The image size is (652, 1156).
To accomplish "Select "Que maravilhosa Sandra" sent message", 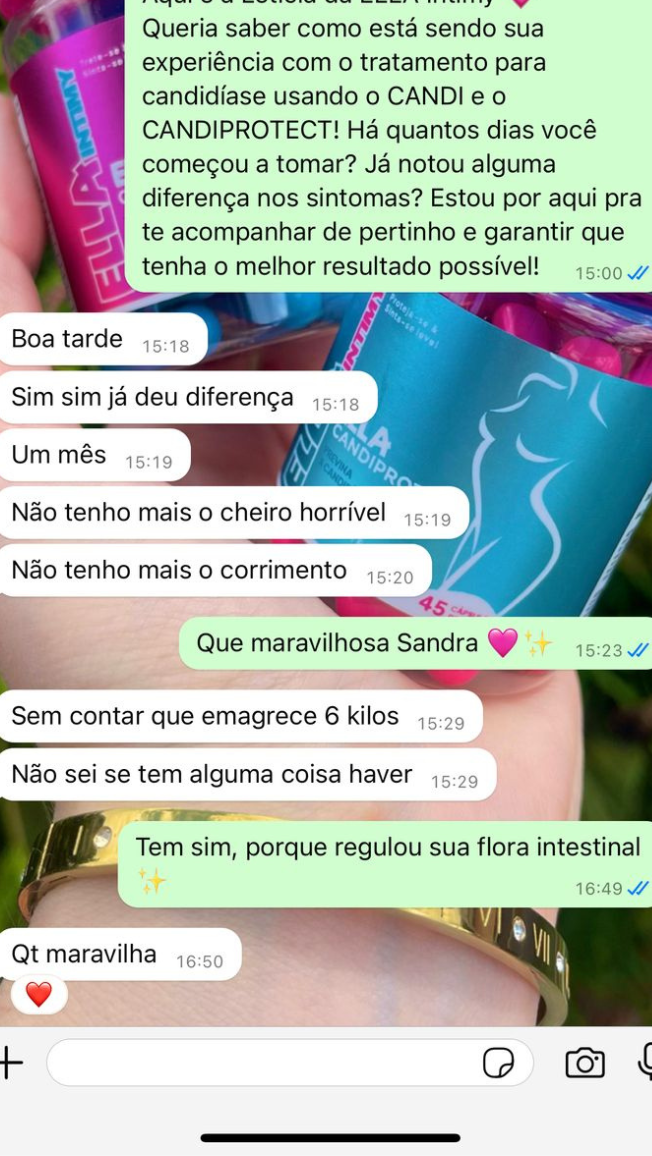I will pos(416,644).
